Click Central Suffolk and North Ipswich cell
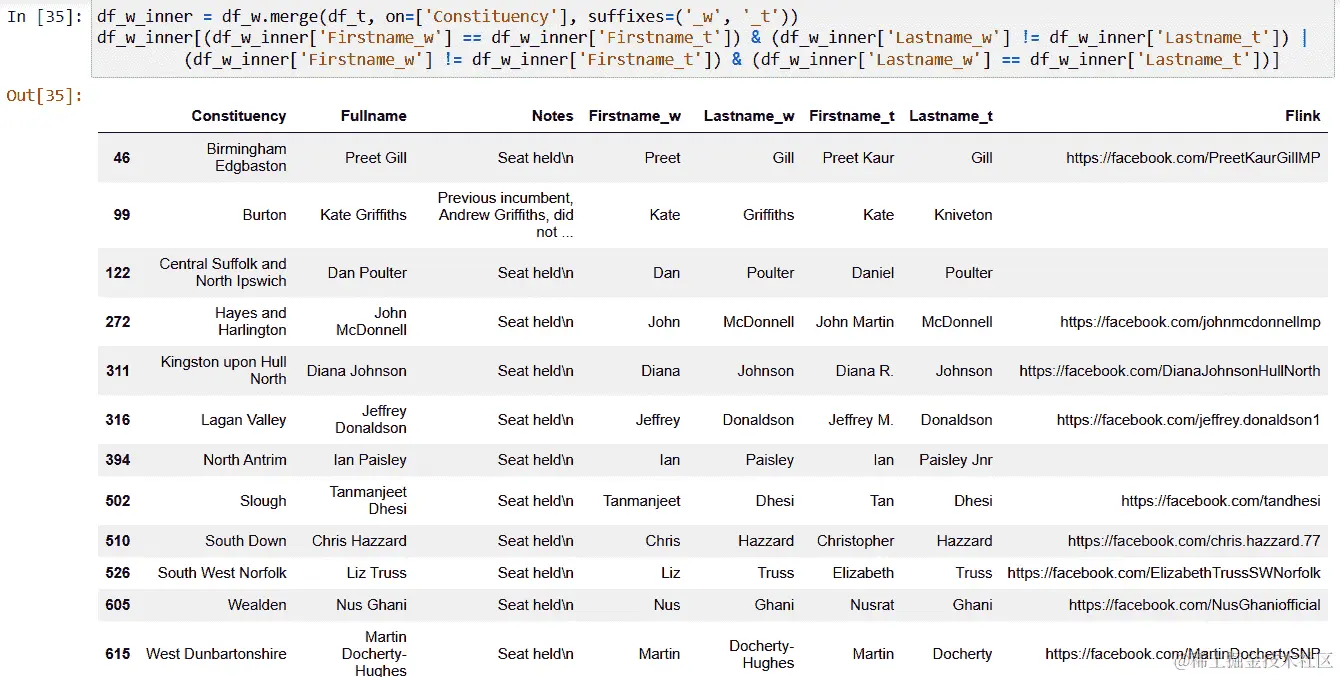 (223, 273)
